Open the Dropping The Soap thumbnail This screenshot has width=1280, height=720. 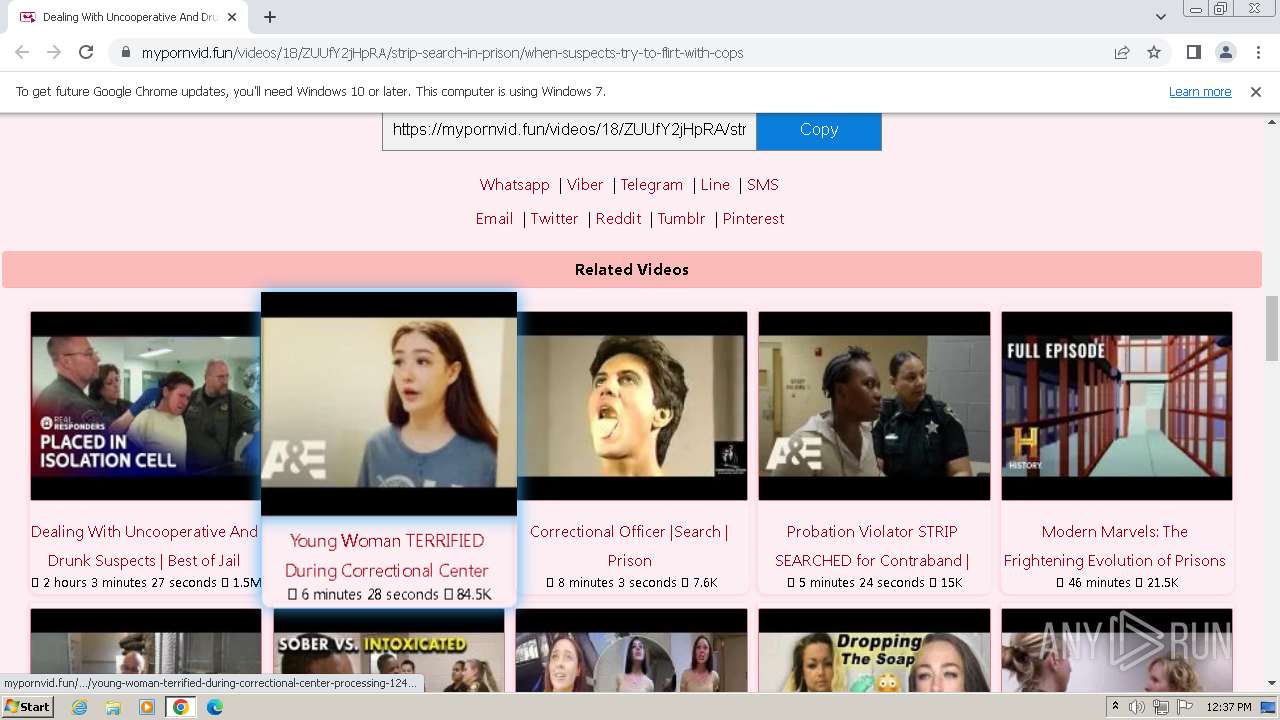[874, 650]
